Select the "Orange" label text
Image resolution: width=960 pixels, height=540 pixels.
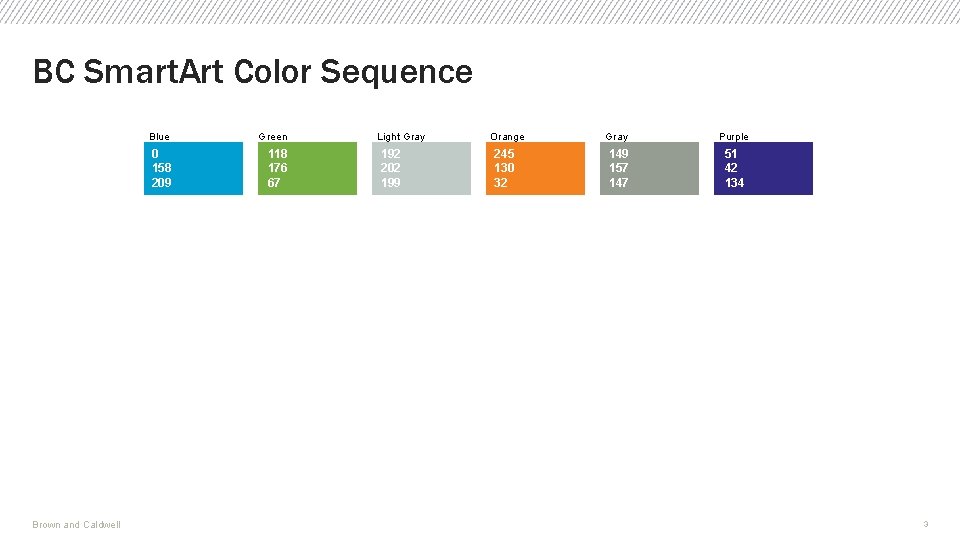point(507,137)
